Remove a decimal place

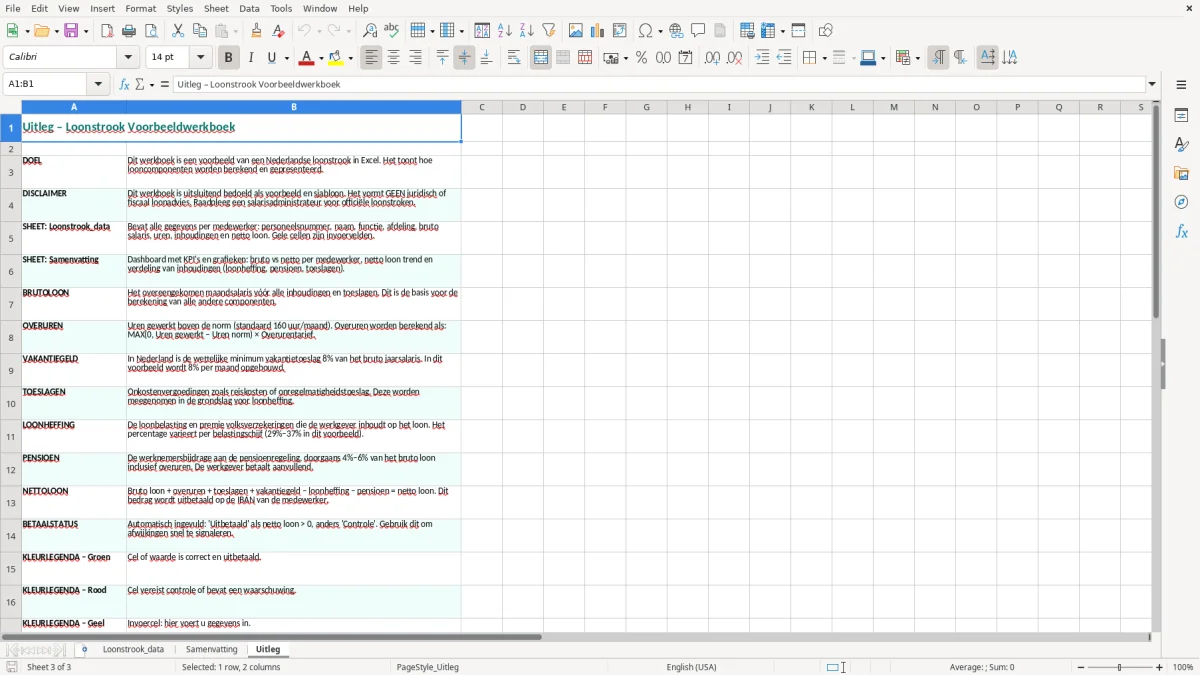(735, 58)
